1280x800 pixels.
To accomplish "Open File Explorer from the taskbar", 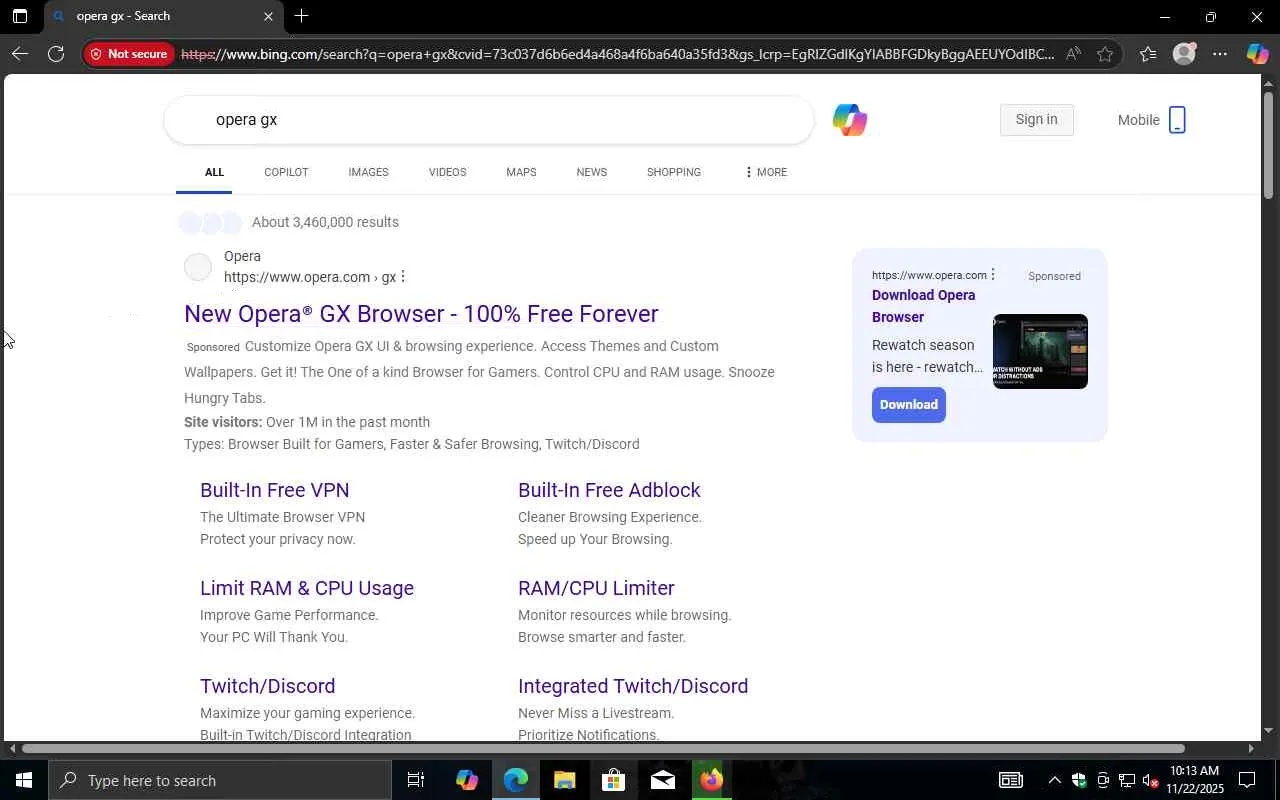I will (x=564, y=780).
